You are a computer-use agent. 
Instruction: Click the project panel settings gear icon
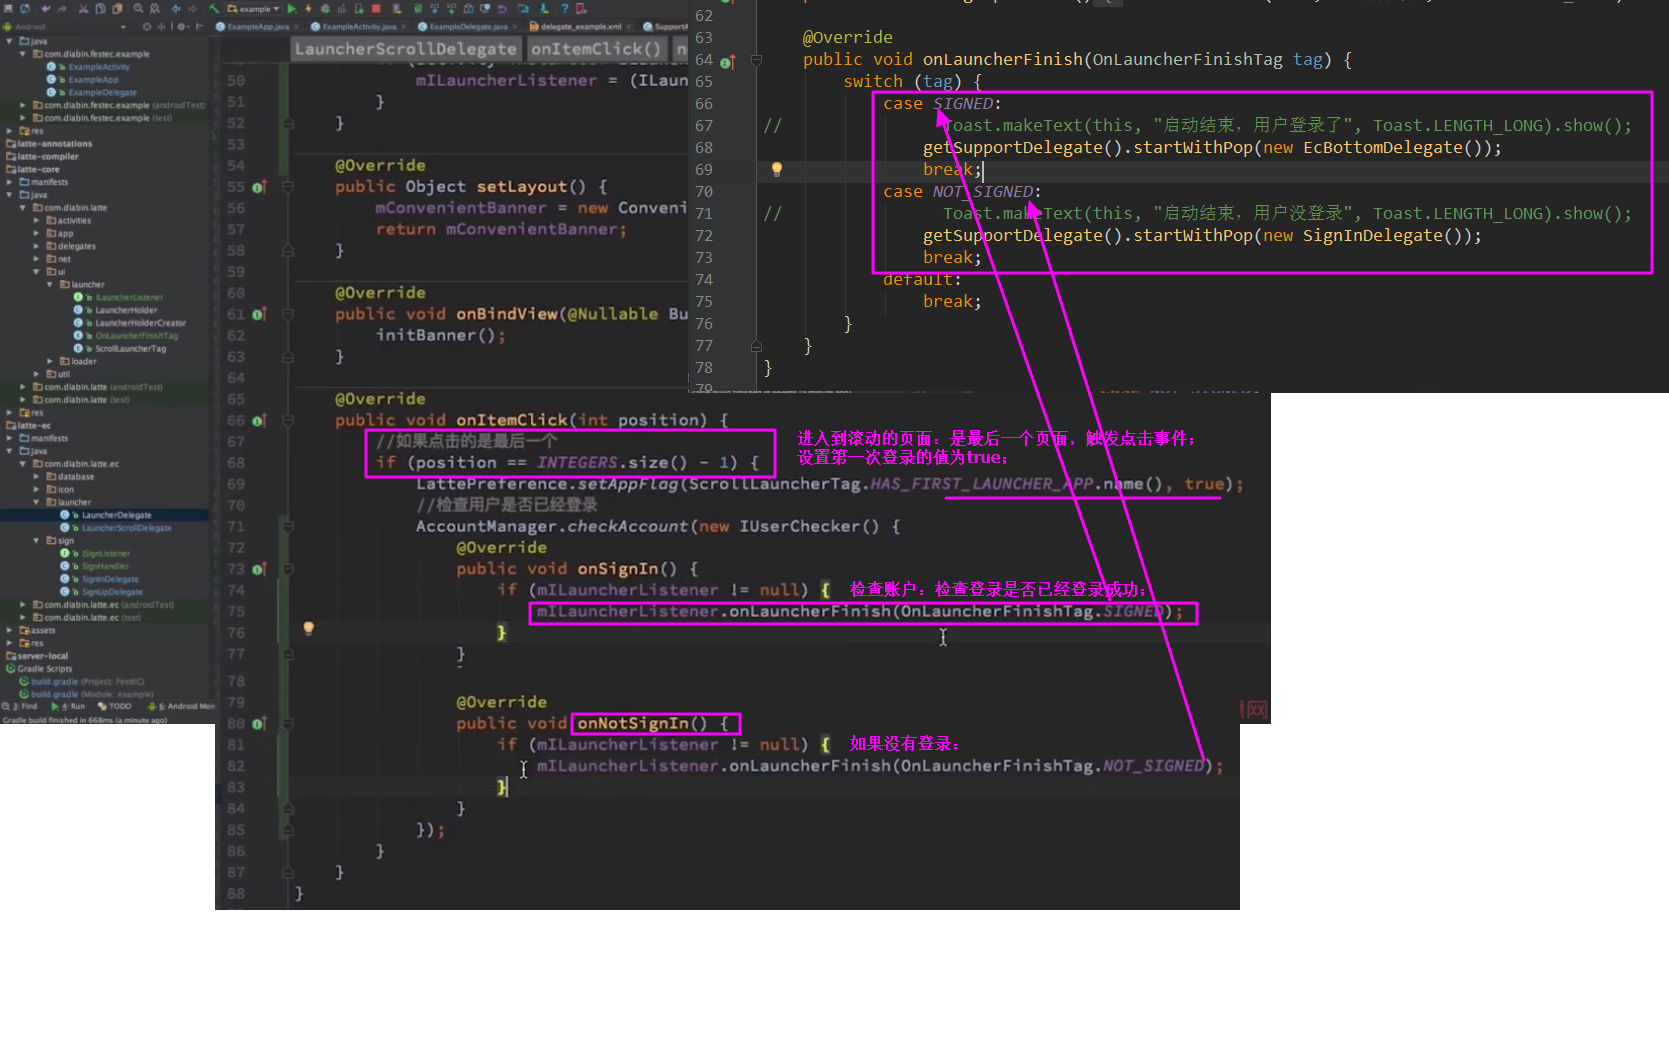181,26
